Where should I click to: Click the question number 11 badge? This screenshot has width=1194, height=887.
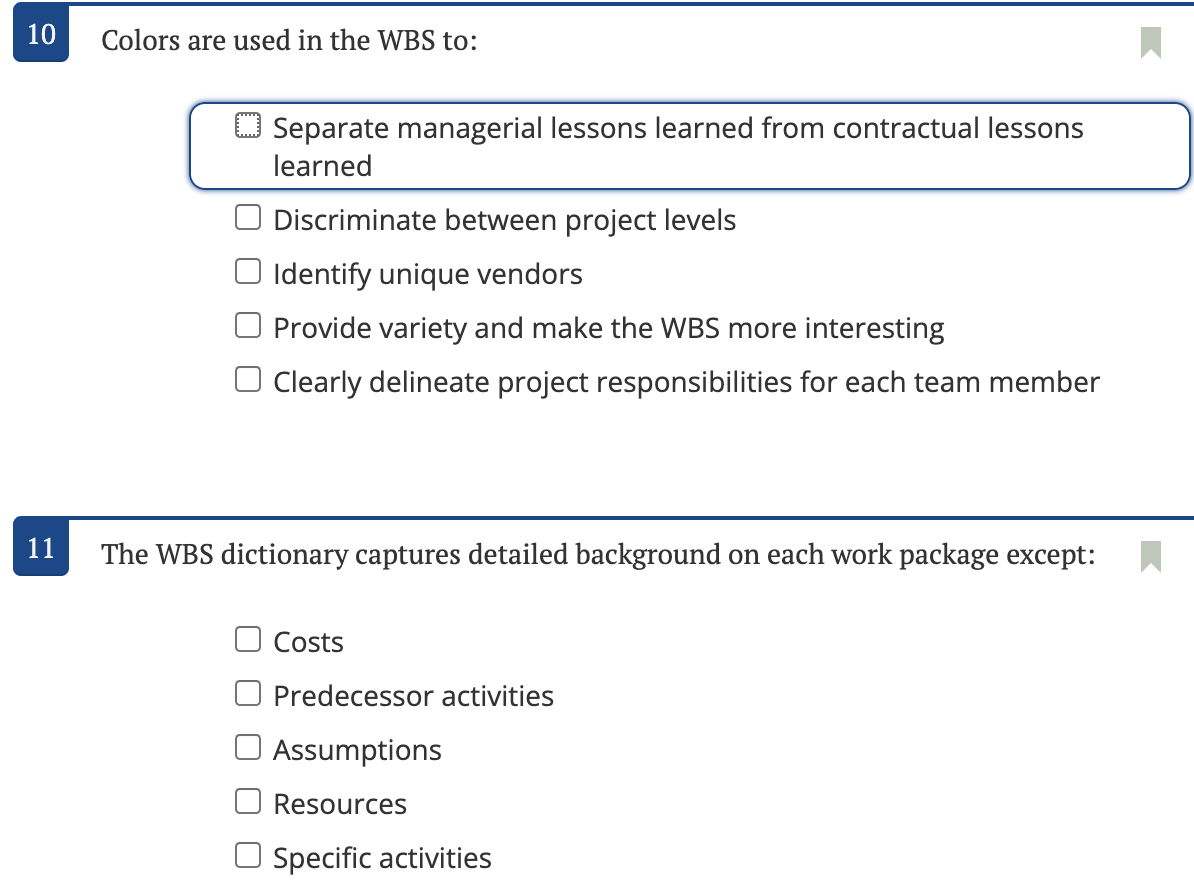[40, 548]
